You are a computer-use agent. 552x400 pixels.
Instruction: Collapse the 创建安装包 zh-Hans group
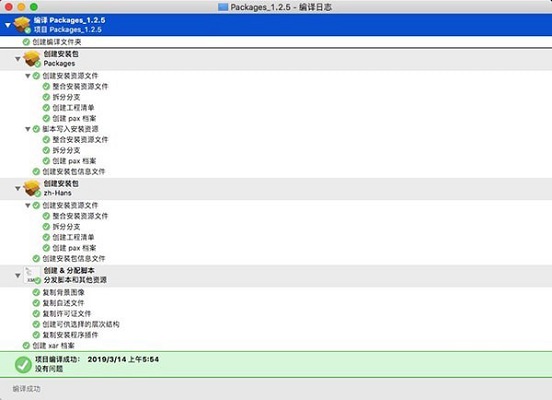(18, 188)
